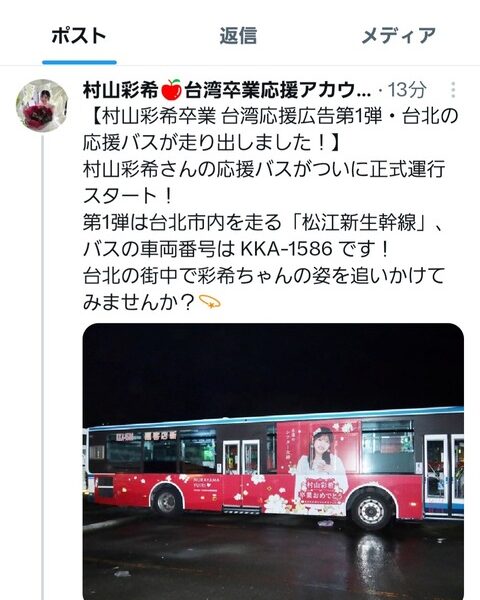Viewport: 480px width, 600px height.
Task: Click the red apple emoji in account name
Action: click(x=171, y=90)
